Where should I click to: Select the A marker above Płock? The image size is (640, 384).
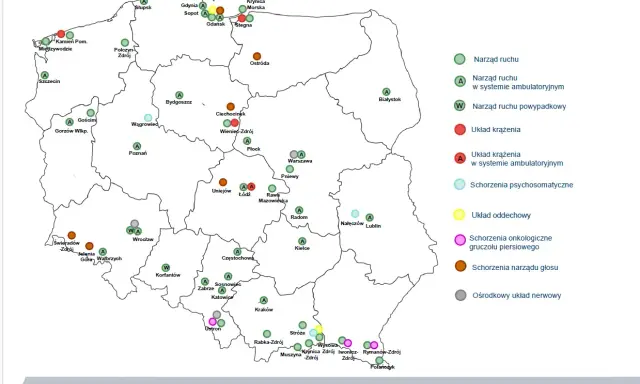pyautogui.click(x=247, y=141)
